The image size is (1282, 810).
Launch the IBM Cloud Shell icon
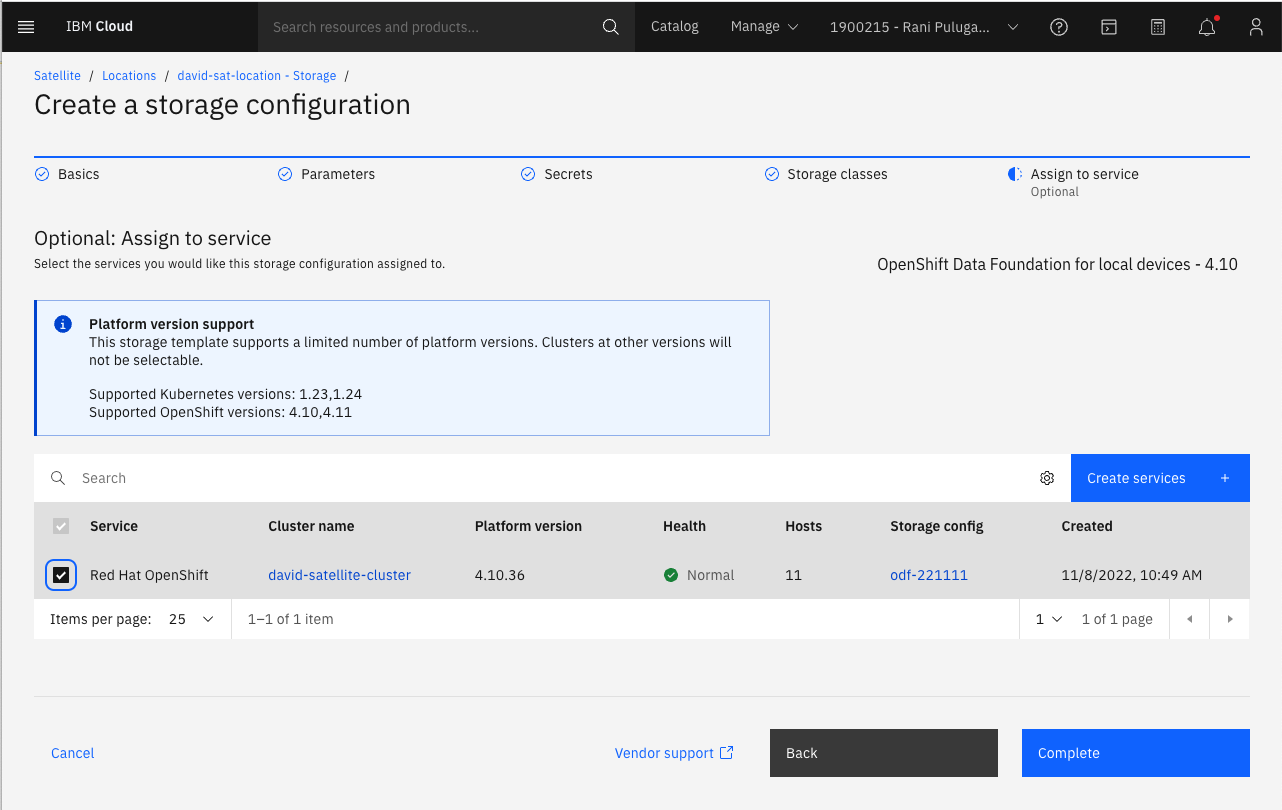click(1108, 27)
